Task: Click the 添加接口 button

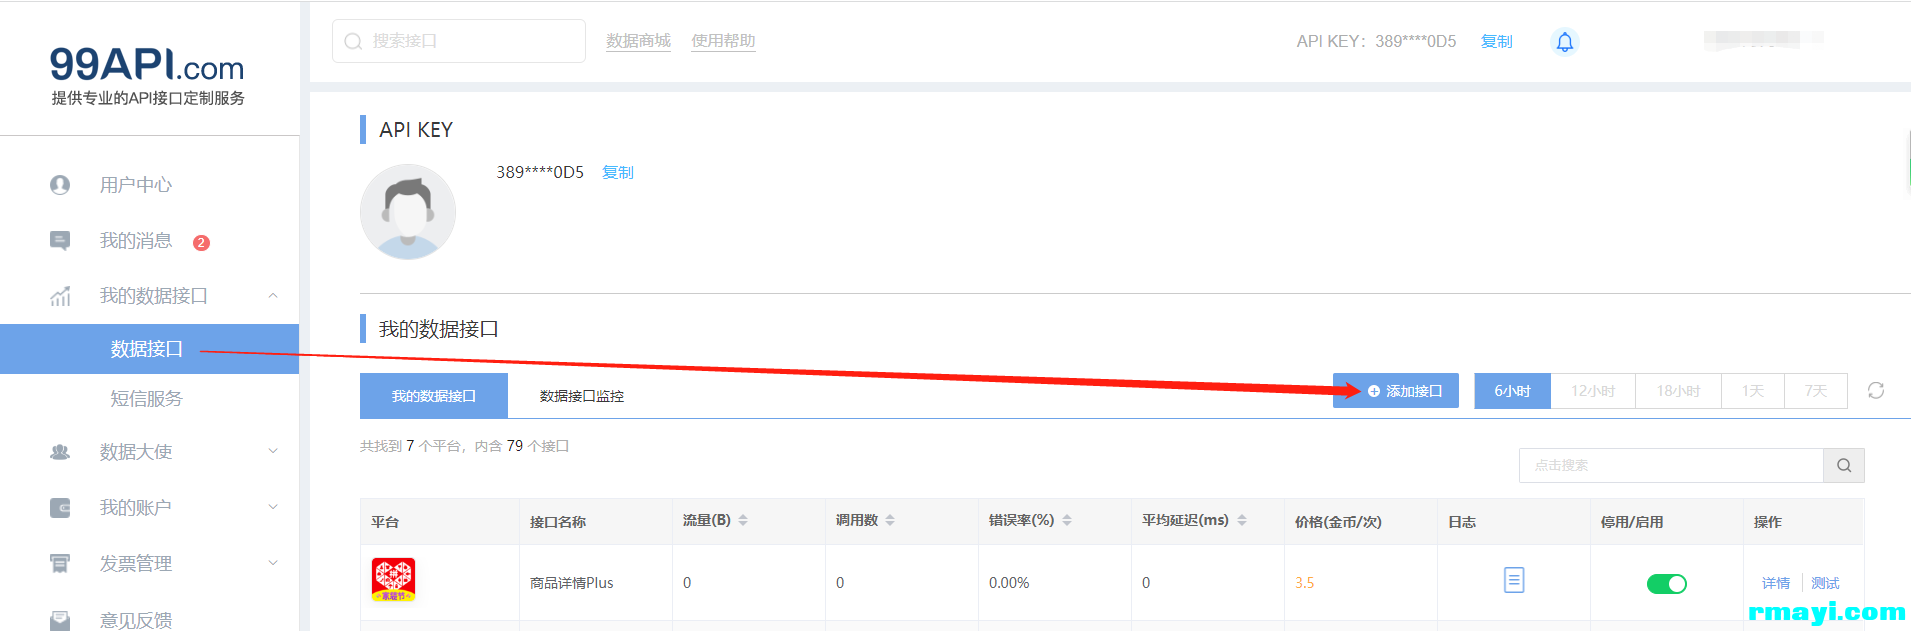Action: [x=1396, y=391]
